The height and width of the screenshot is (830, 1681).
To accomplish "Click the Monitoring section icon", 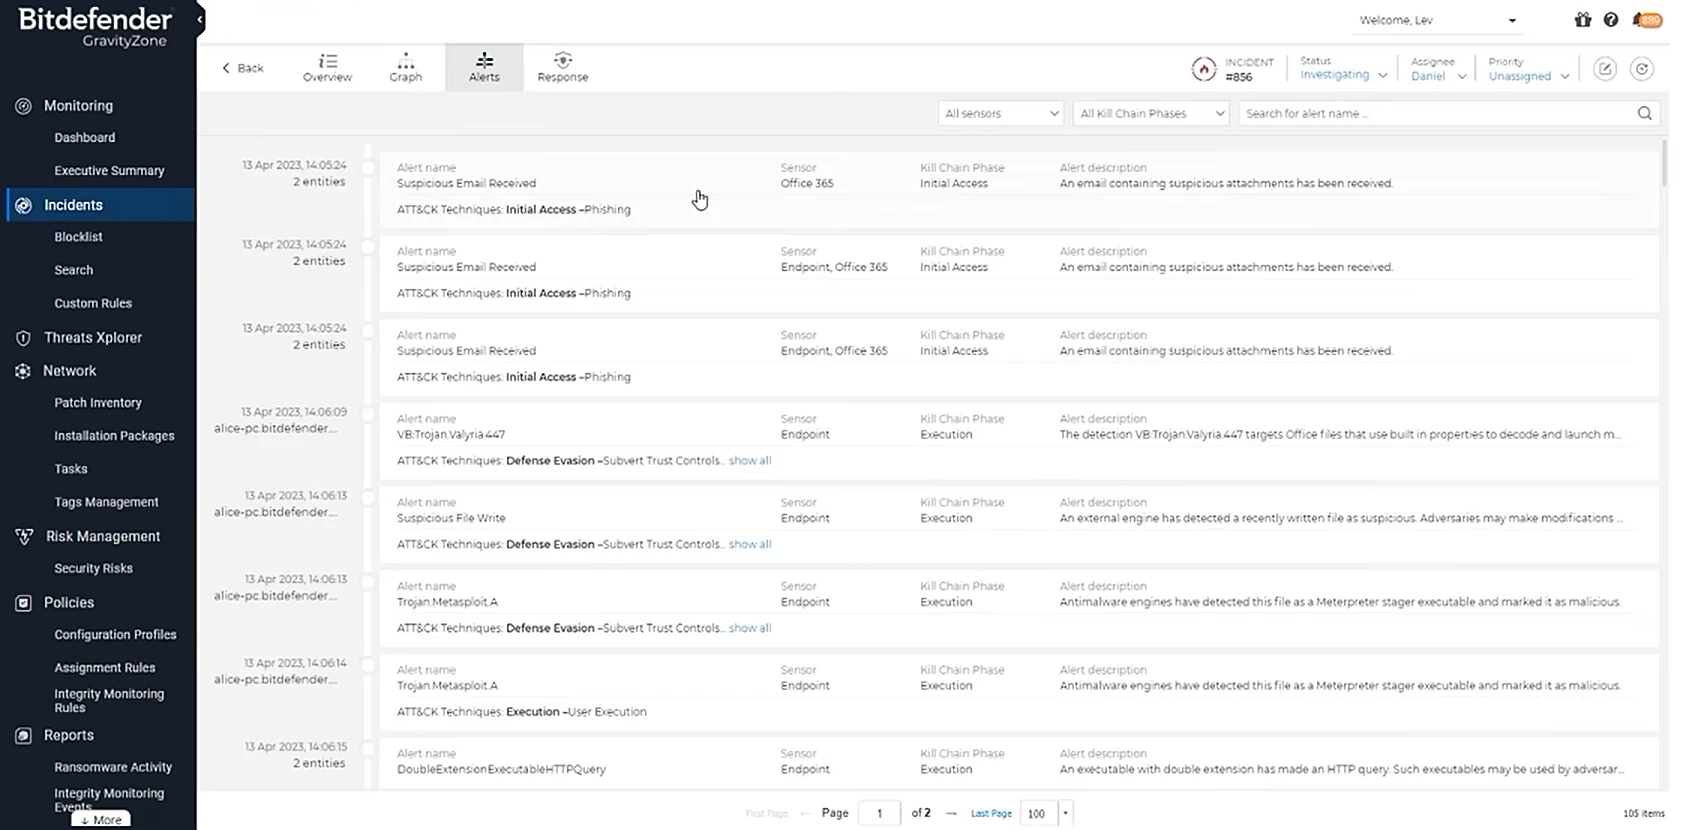I will pos(23,106).
